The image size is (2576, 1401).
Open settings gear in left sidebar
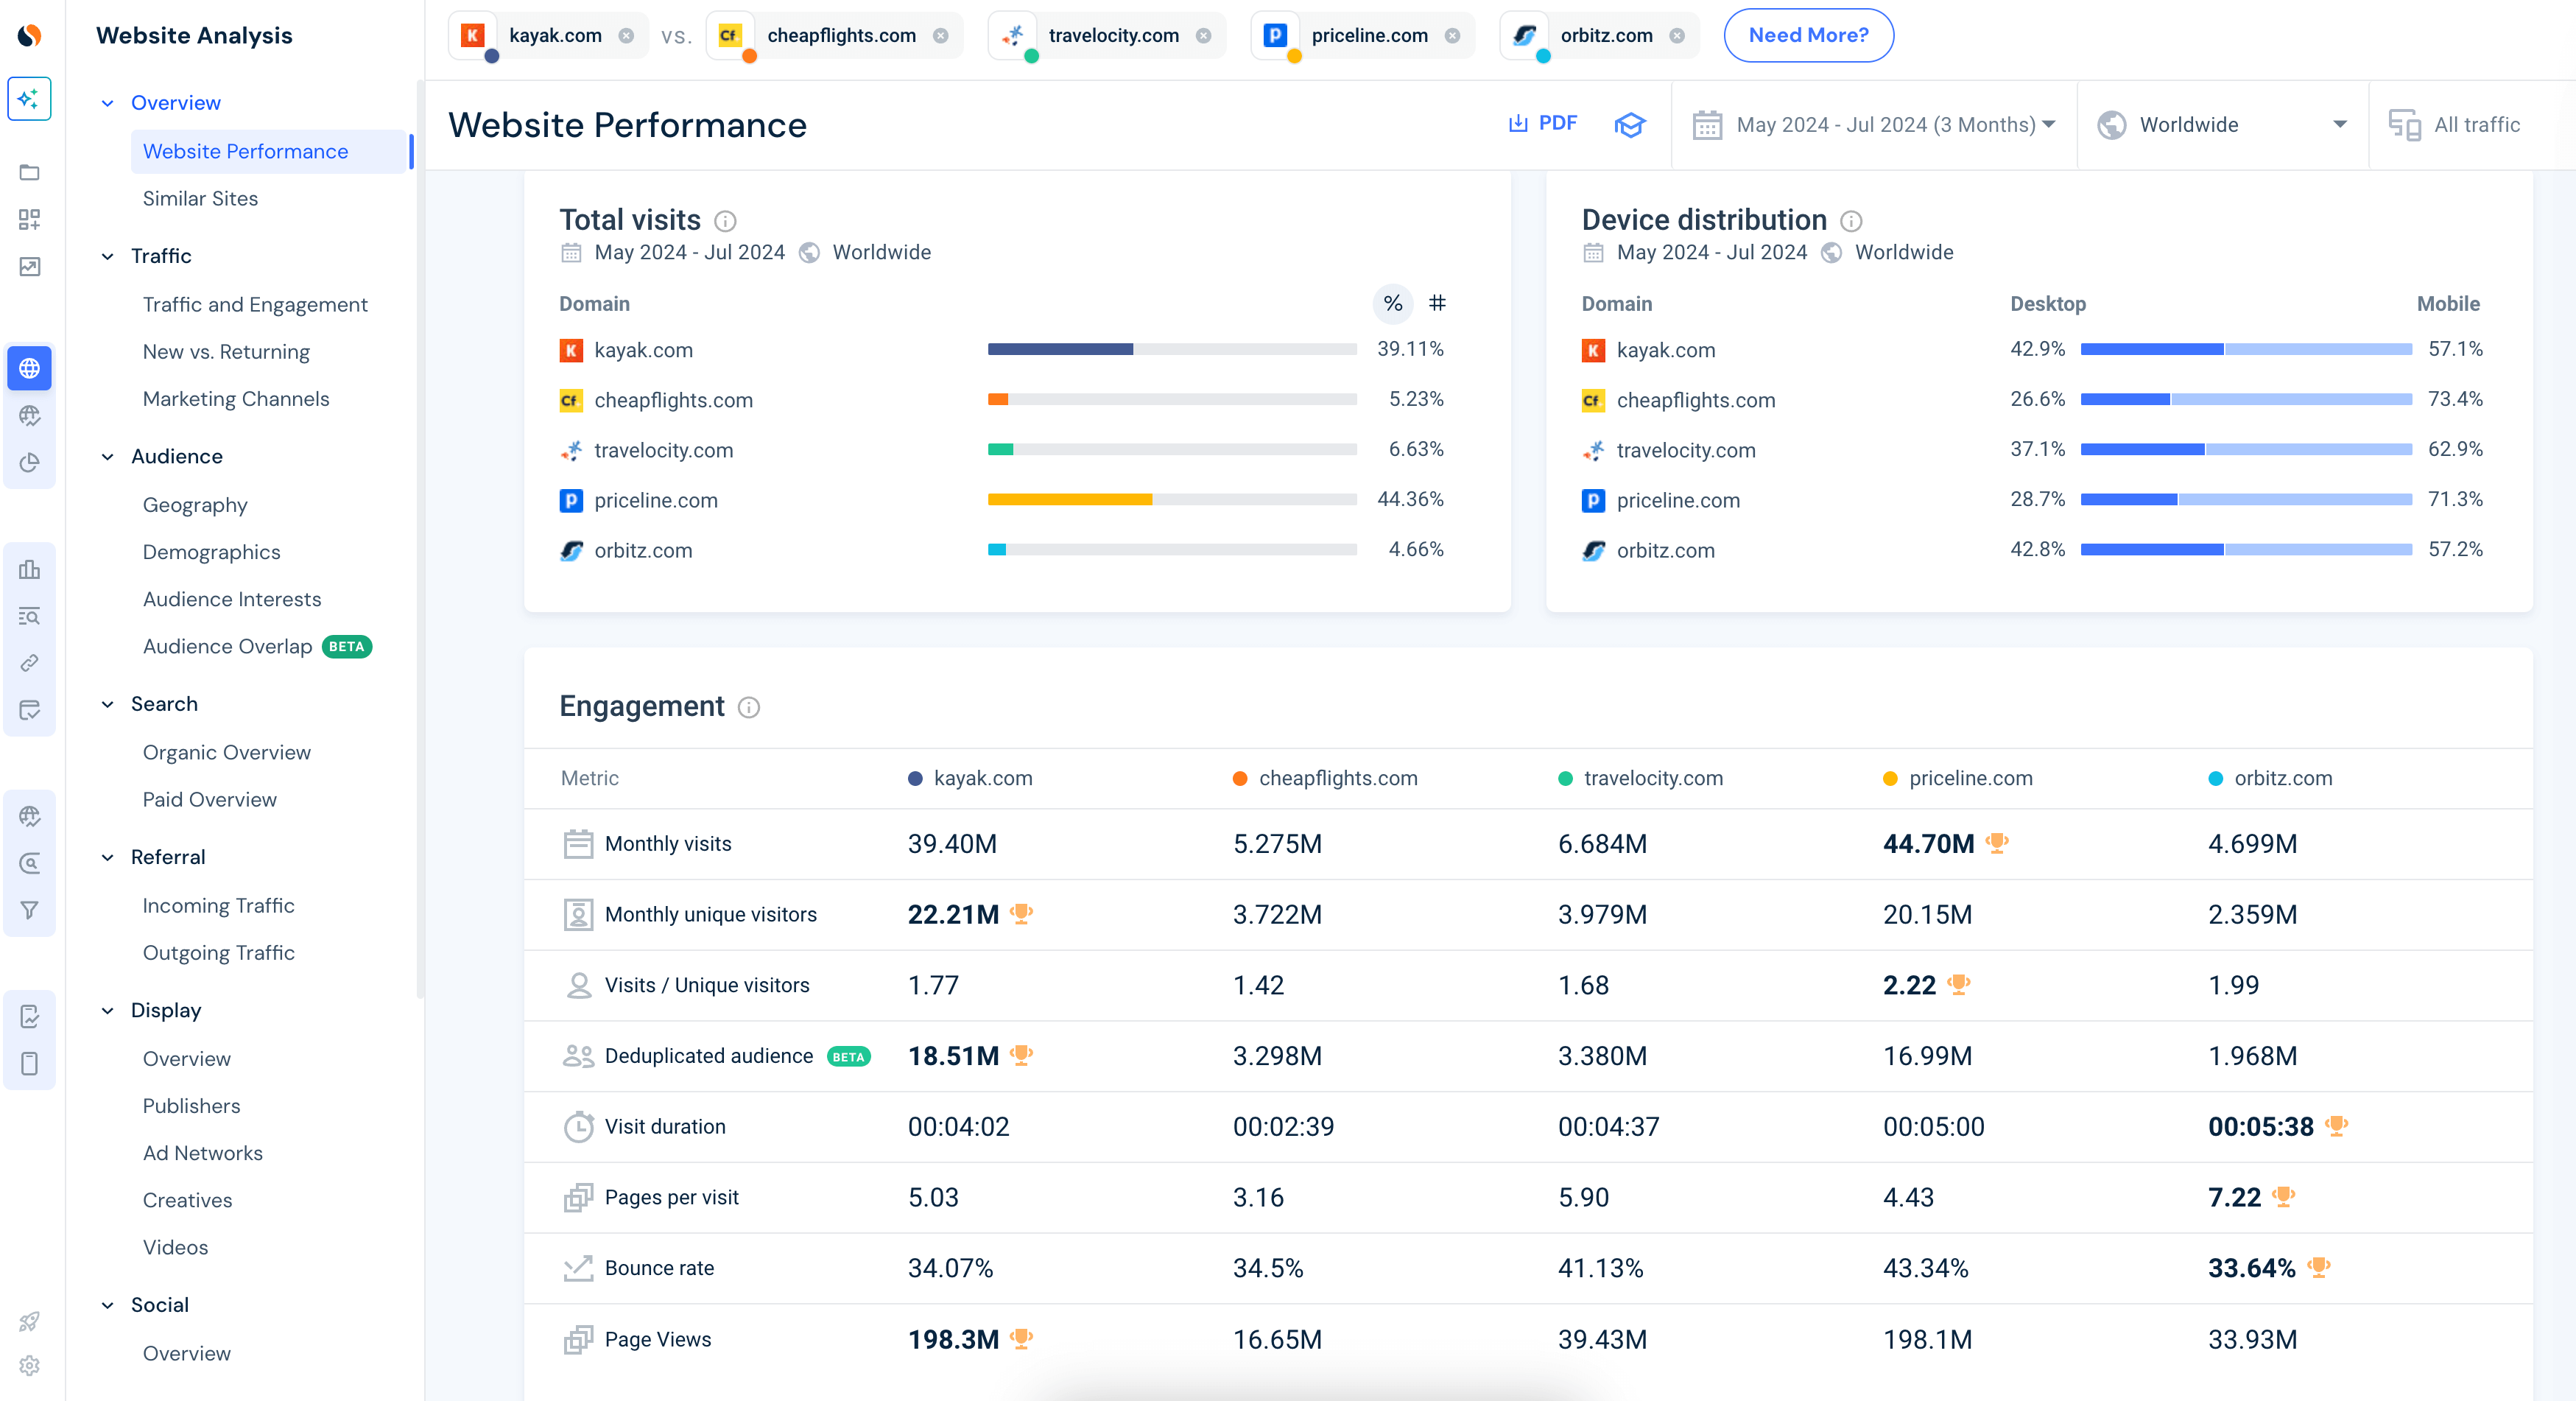(x=29, y=1365)
